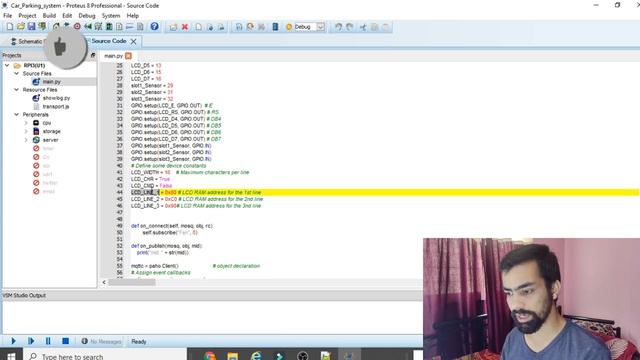Click the LCD_WIDTH code line
The image size is (640, 360).
[190, 172]
